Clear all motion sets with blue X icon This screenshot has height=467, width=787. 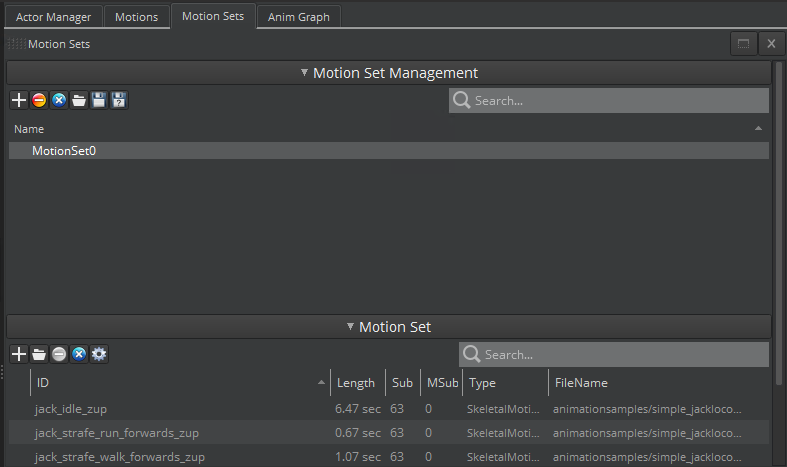pyautogui.click(x=58, y=100)
